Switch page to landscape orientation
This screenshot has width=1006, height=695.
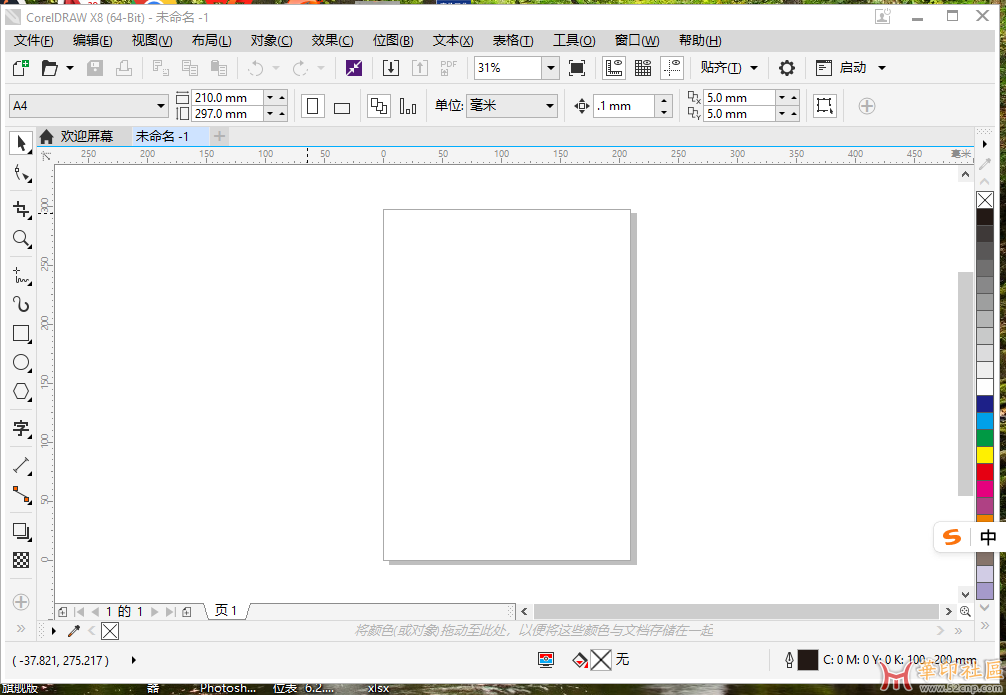pos(342,107)
